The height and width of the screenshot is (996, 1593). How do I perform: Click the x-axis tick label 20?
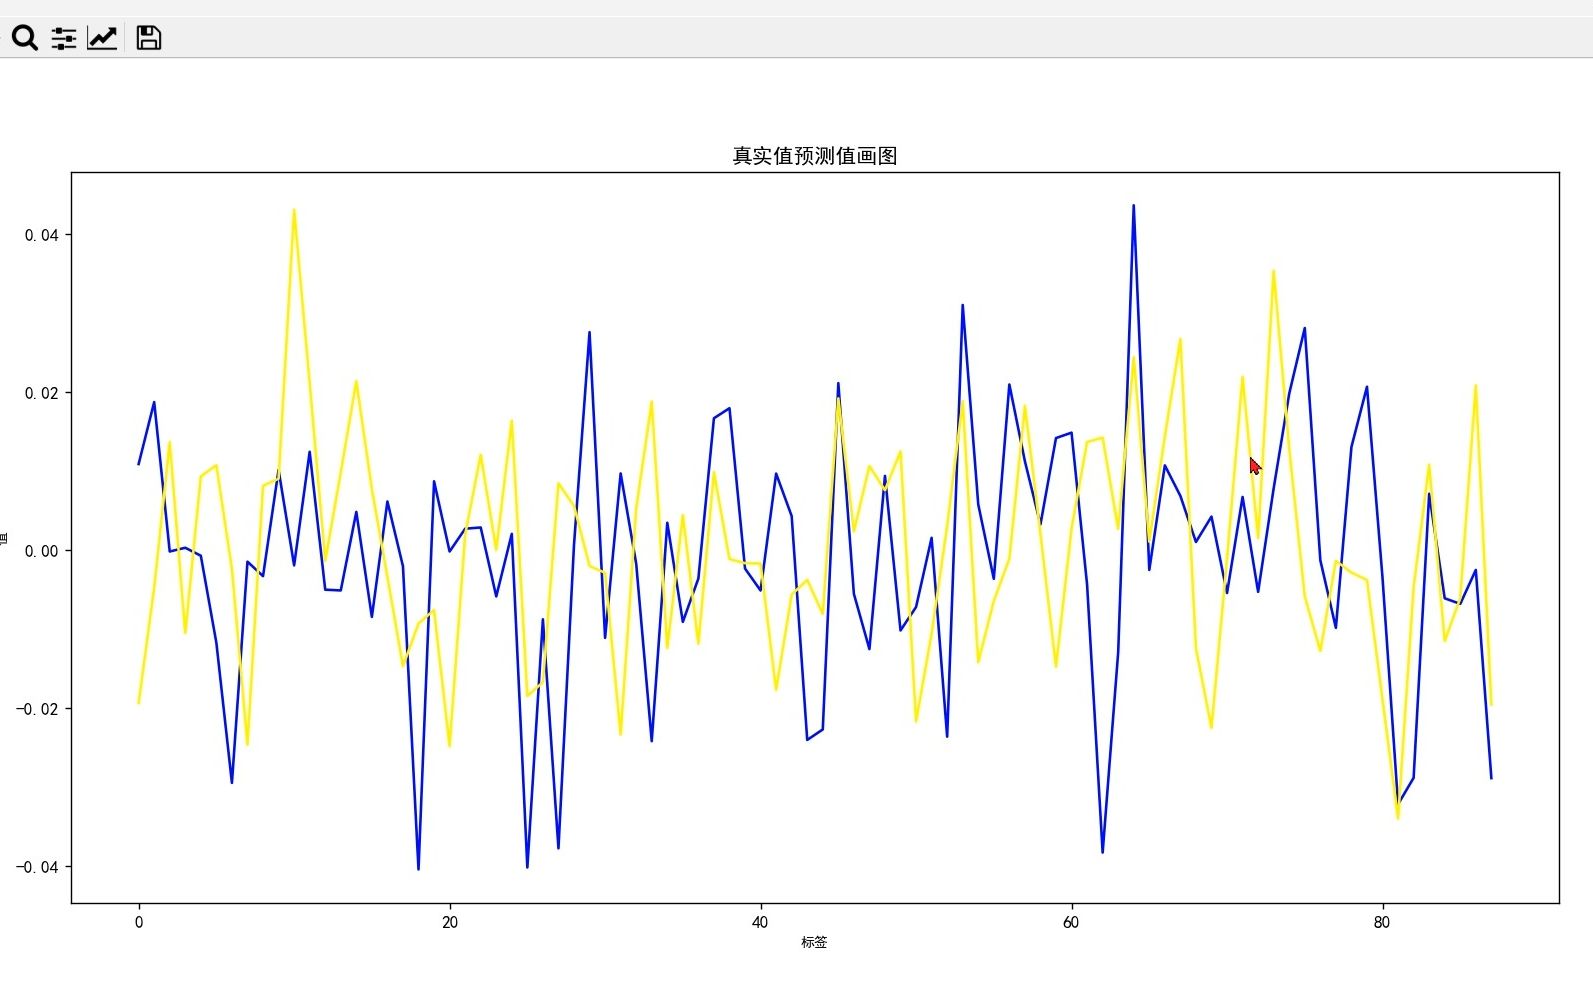450,922
